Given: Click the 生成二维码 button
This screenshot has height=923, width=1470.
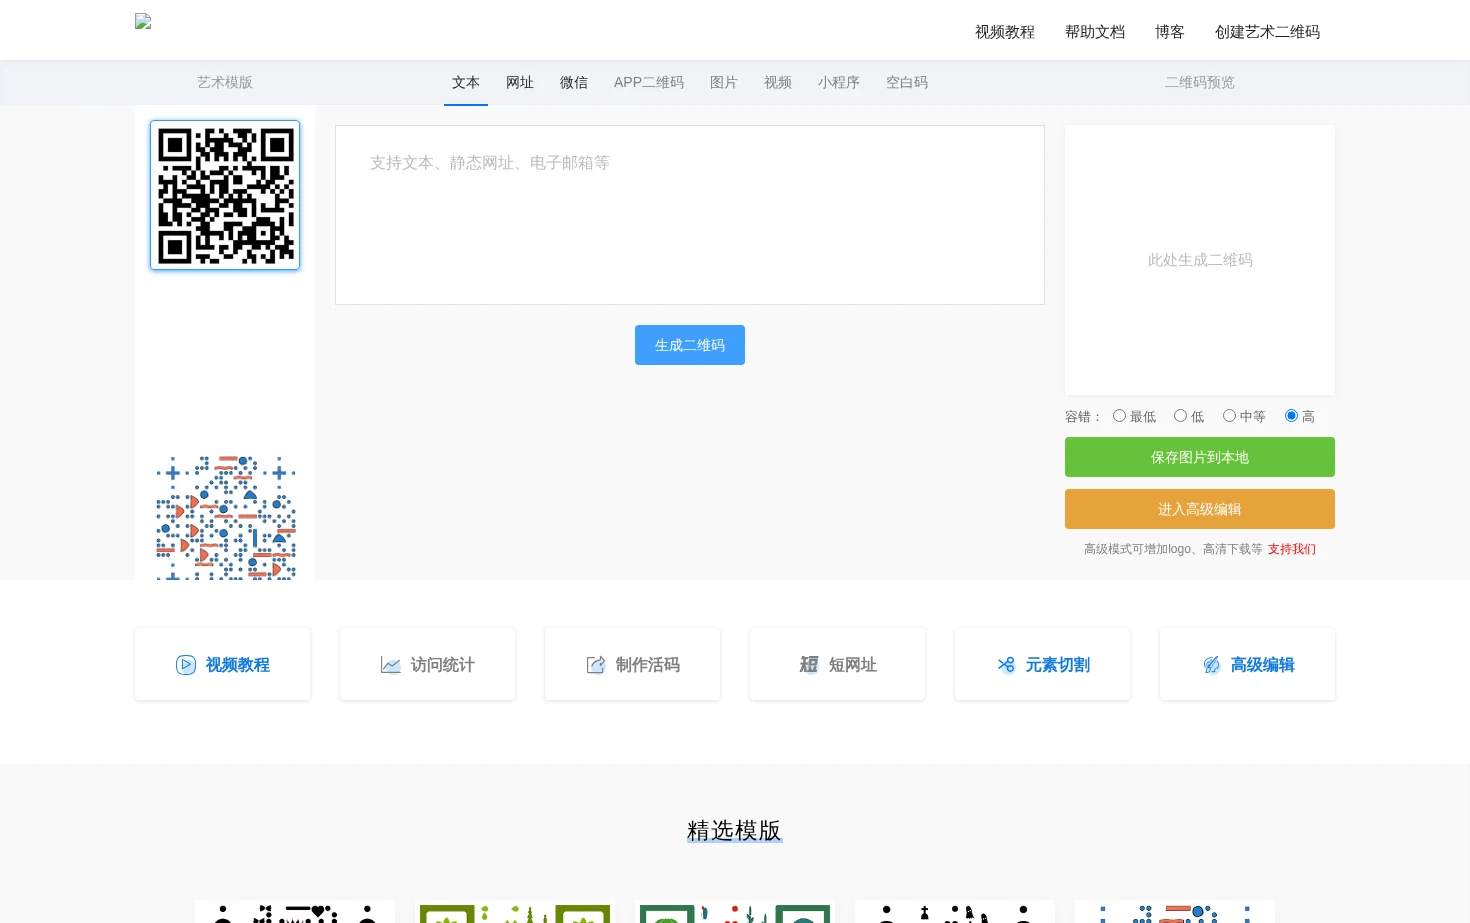Looking at the screenshot, I should (x=690, y=345).
